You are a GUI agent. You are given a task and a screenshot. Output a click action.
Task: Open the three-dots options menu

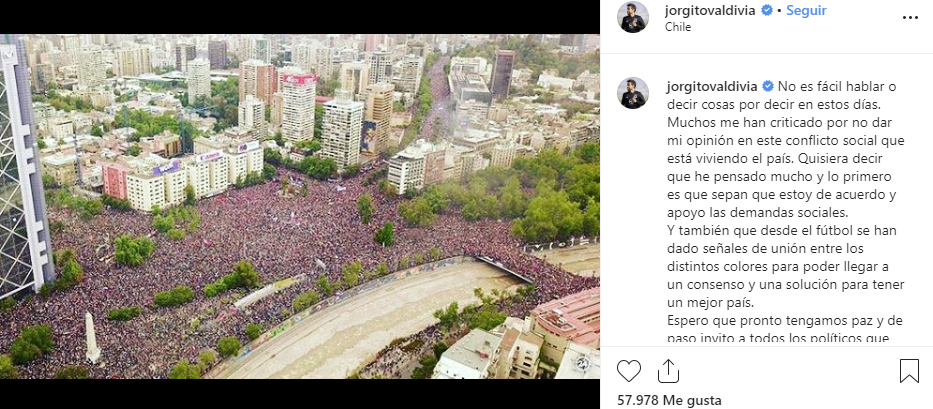910,18
